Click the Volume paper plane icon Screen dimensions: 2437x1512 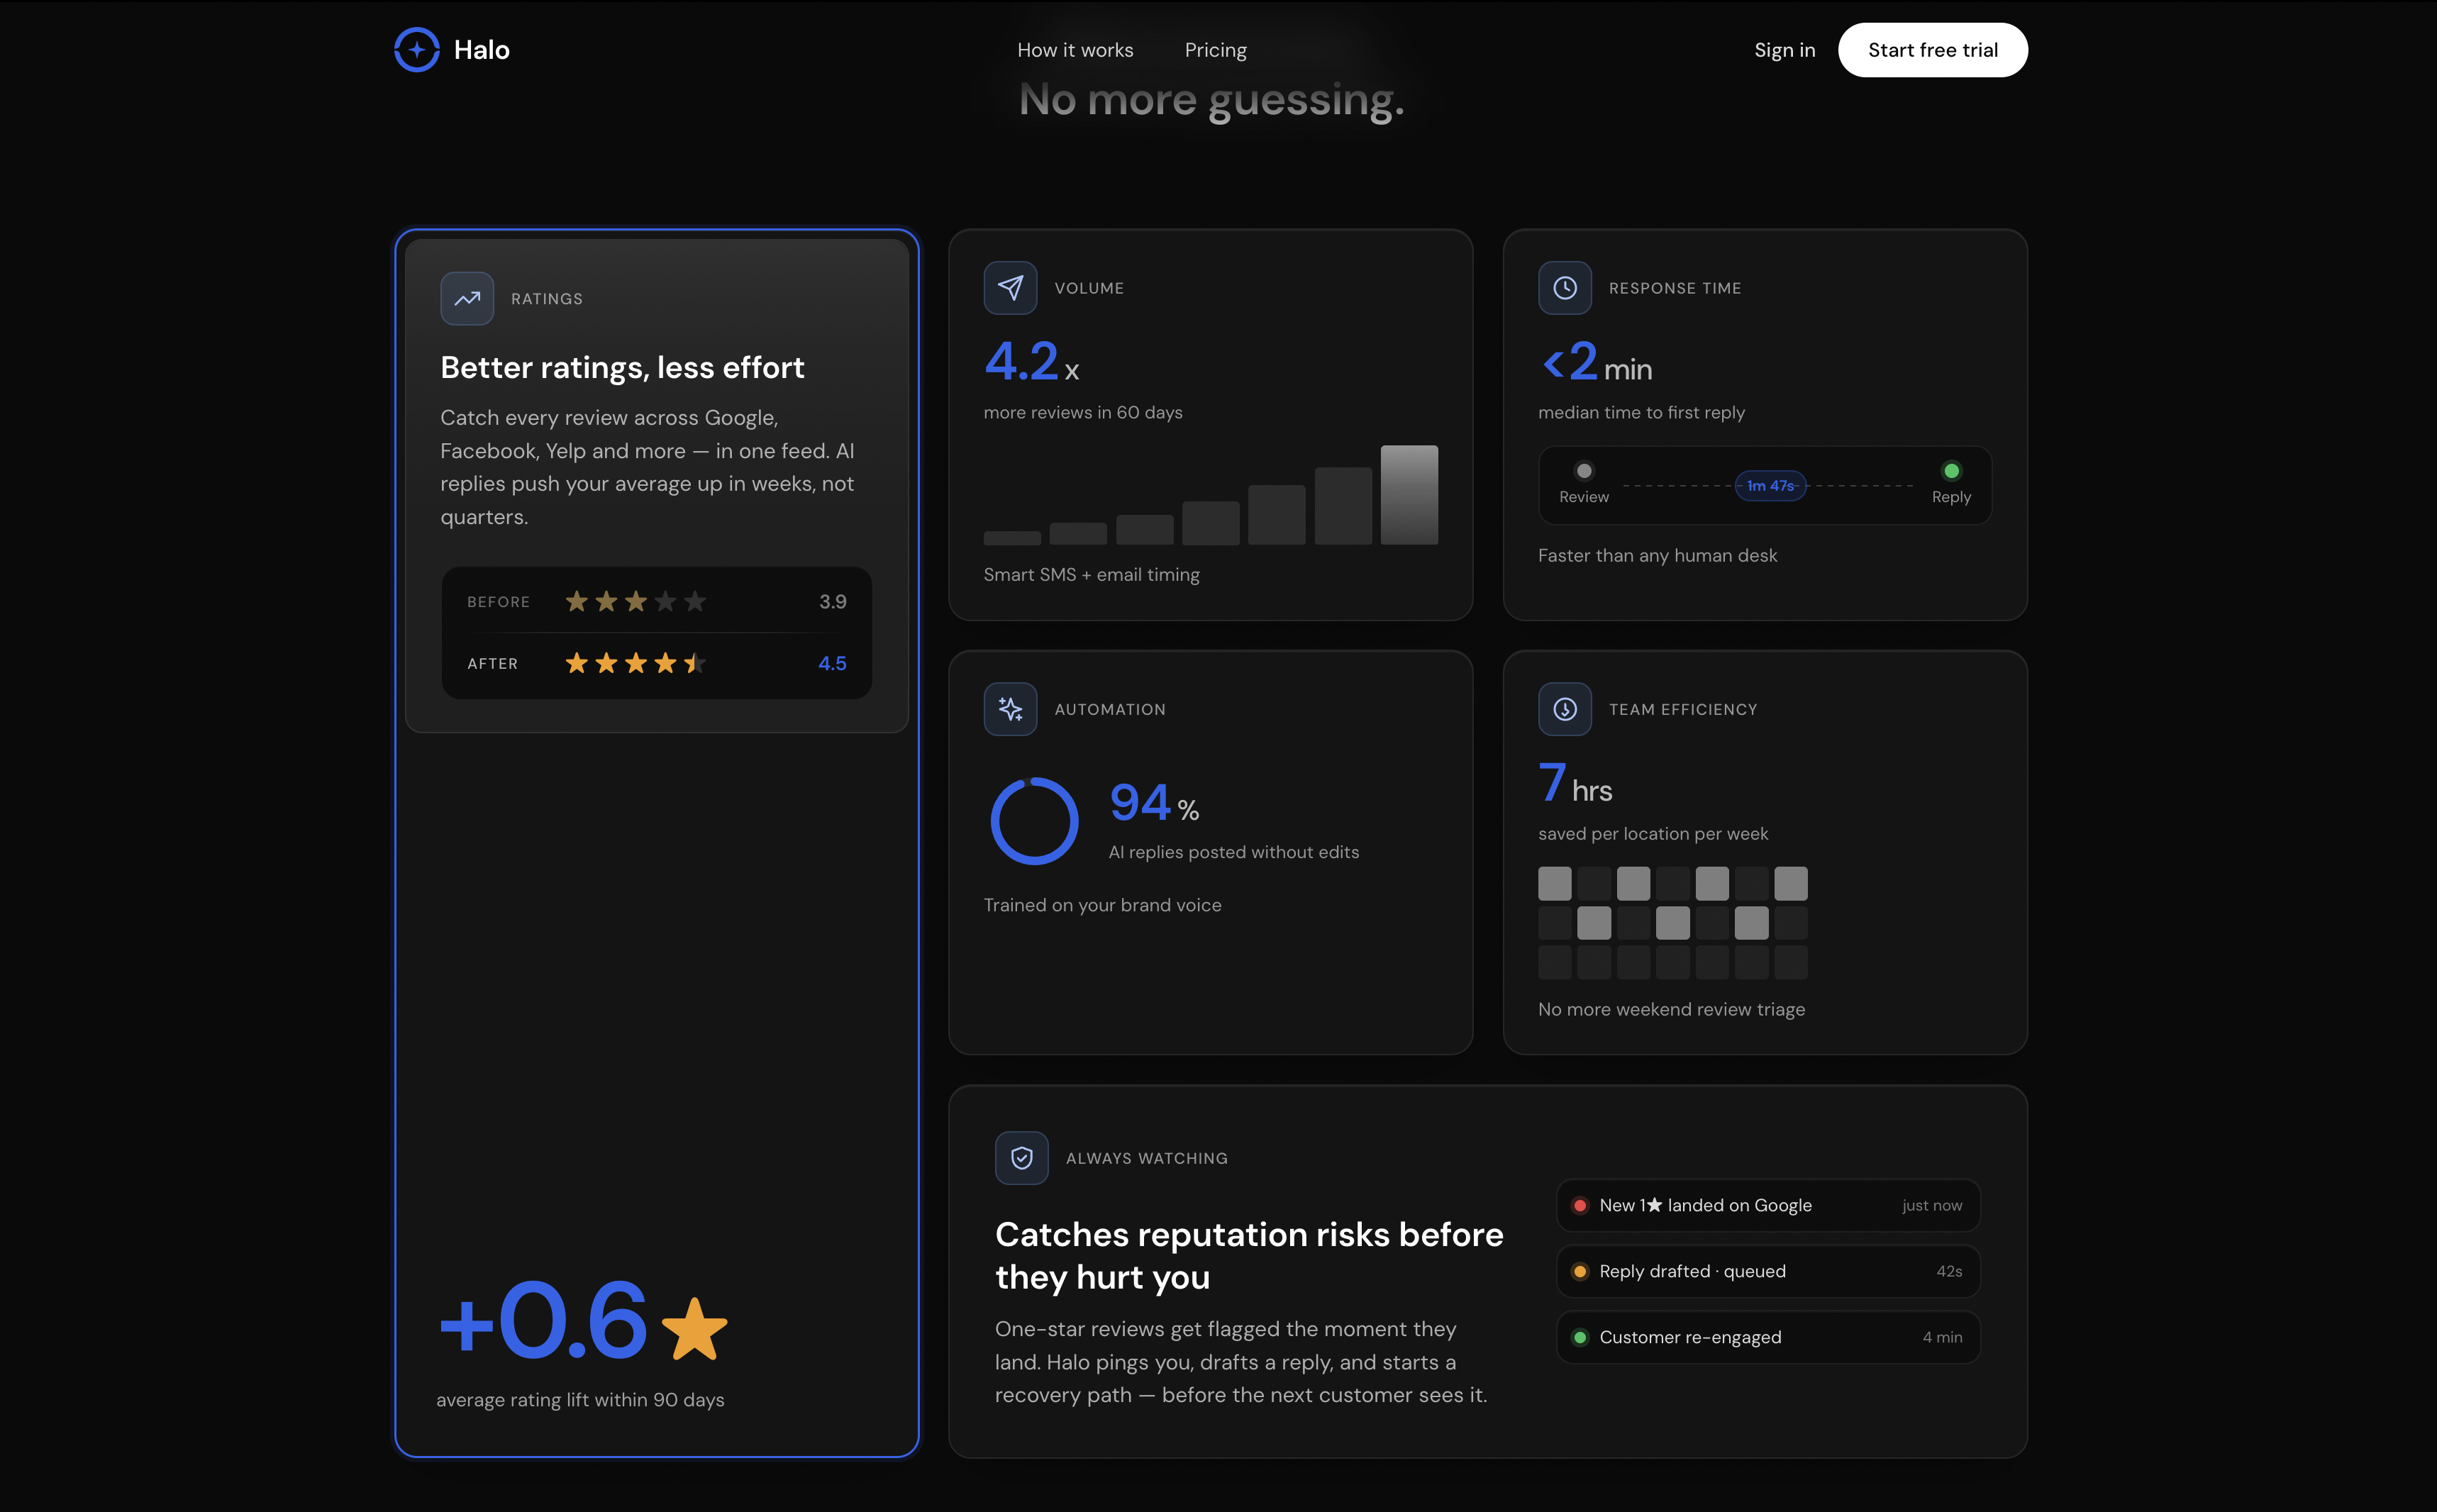pyautogui.click(x=1010, y=288)
